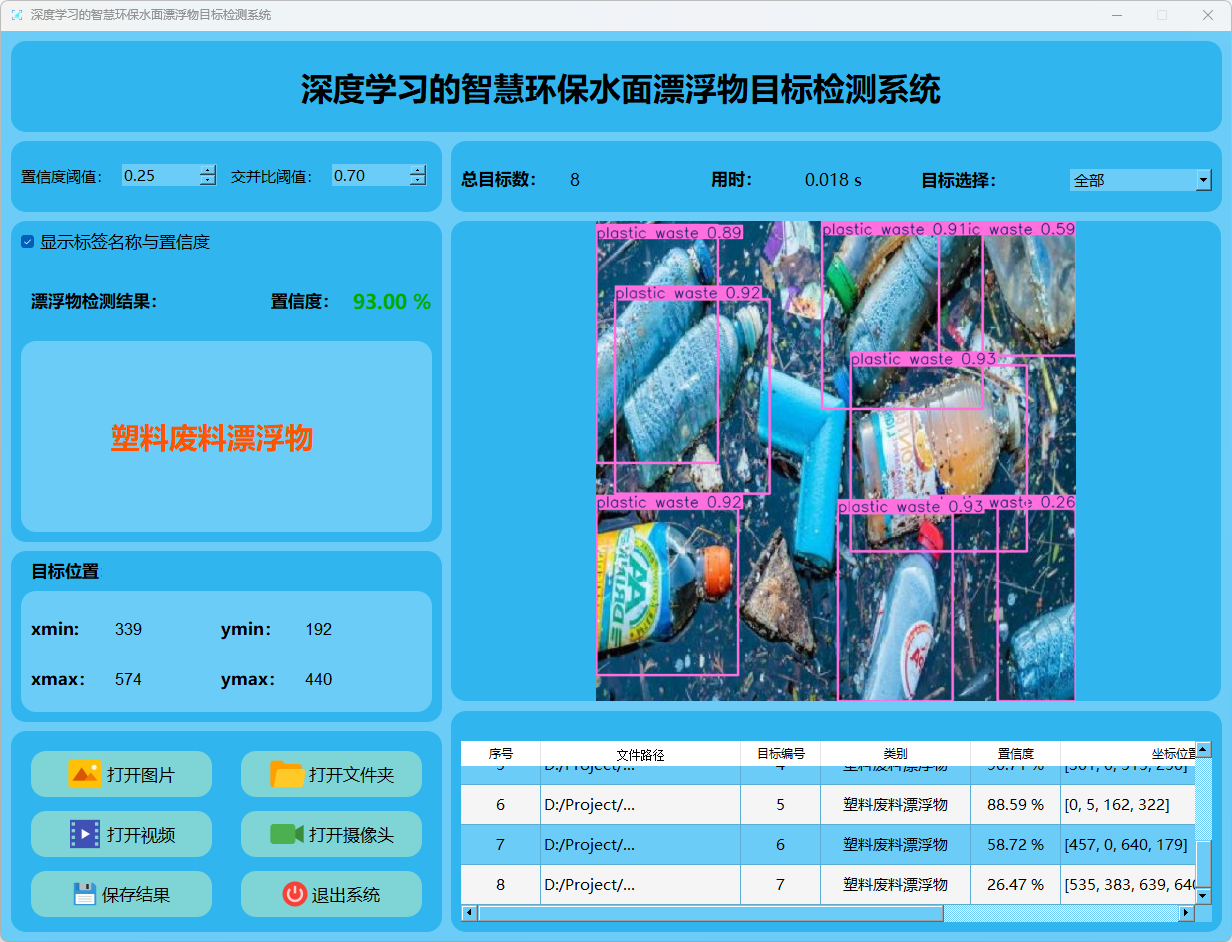Decrease the IoU threshold with down arrow

417,181
